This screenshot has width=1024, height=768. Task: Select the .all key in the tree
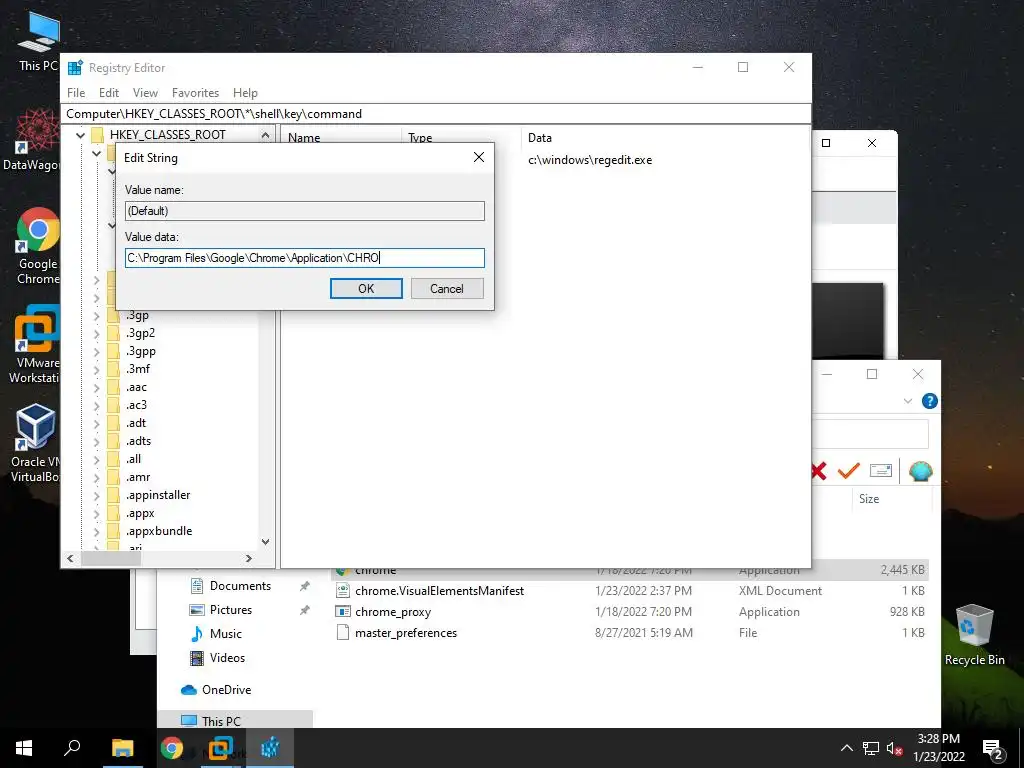133,459
